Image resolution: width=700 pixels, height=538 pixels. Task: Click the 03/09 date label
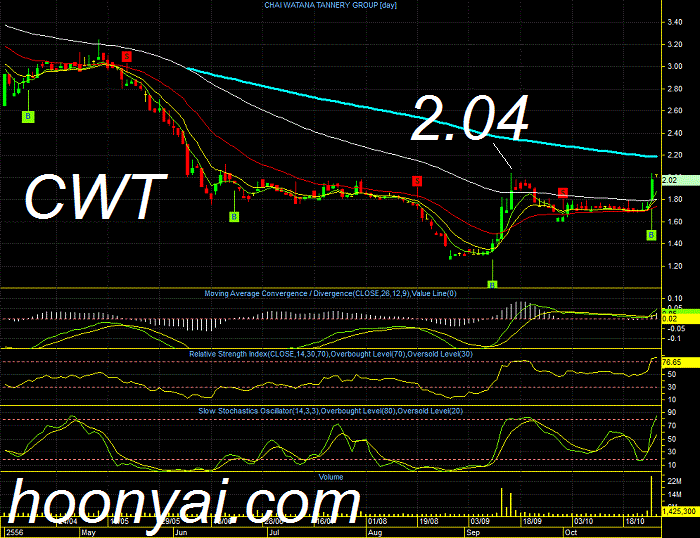[480, 521]
